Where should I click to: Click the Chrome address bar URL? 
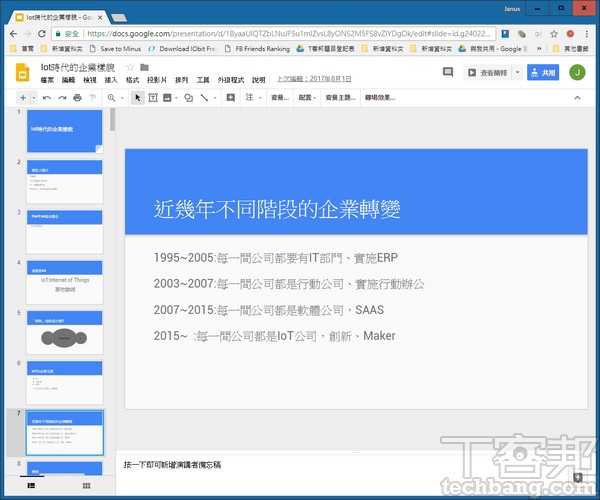tap(289, 34)
